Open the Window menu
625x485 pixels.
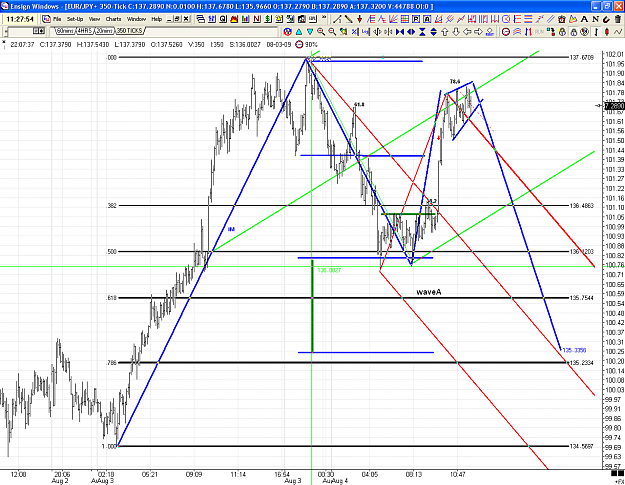136,19
